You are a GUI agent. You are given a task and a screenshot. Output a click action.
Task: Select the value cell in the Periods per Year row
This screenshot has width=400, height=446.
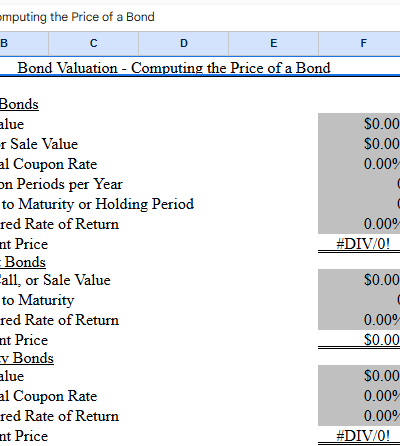click(x=359, y=184)
